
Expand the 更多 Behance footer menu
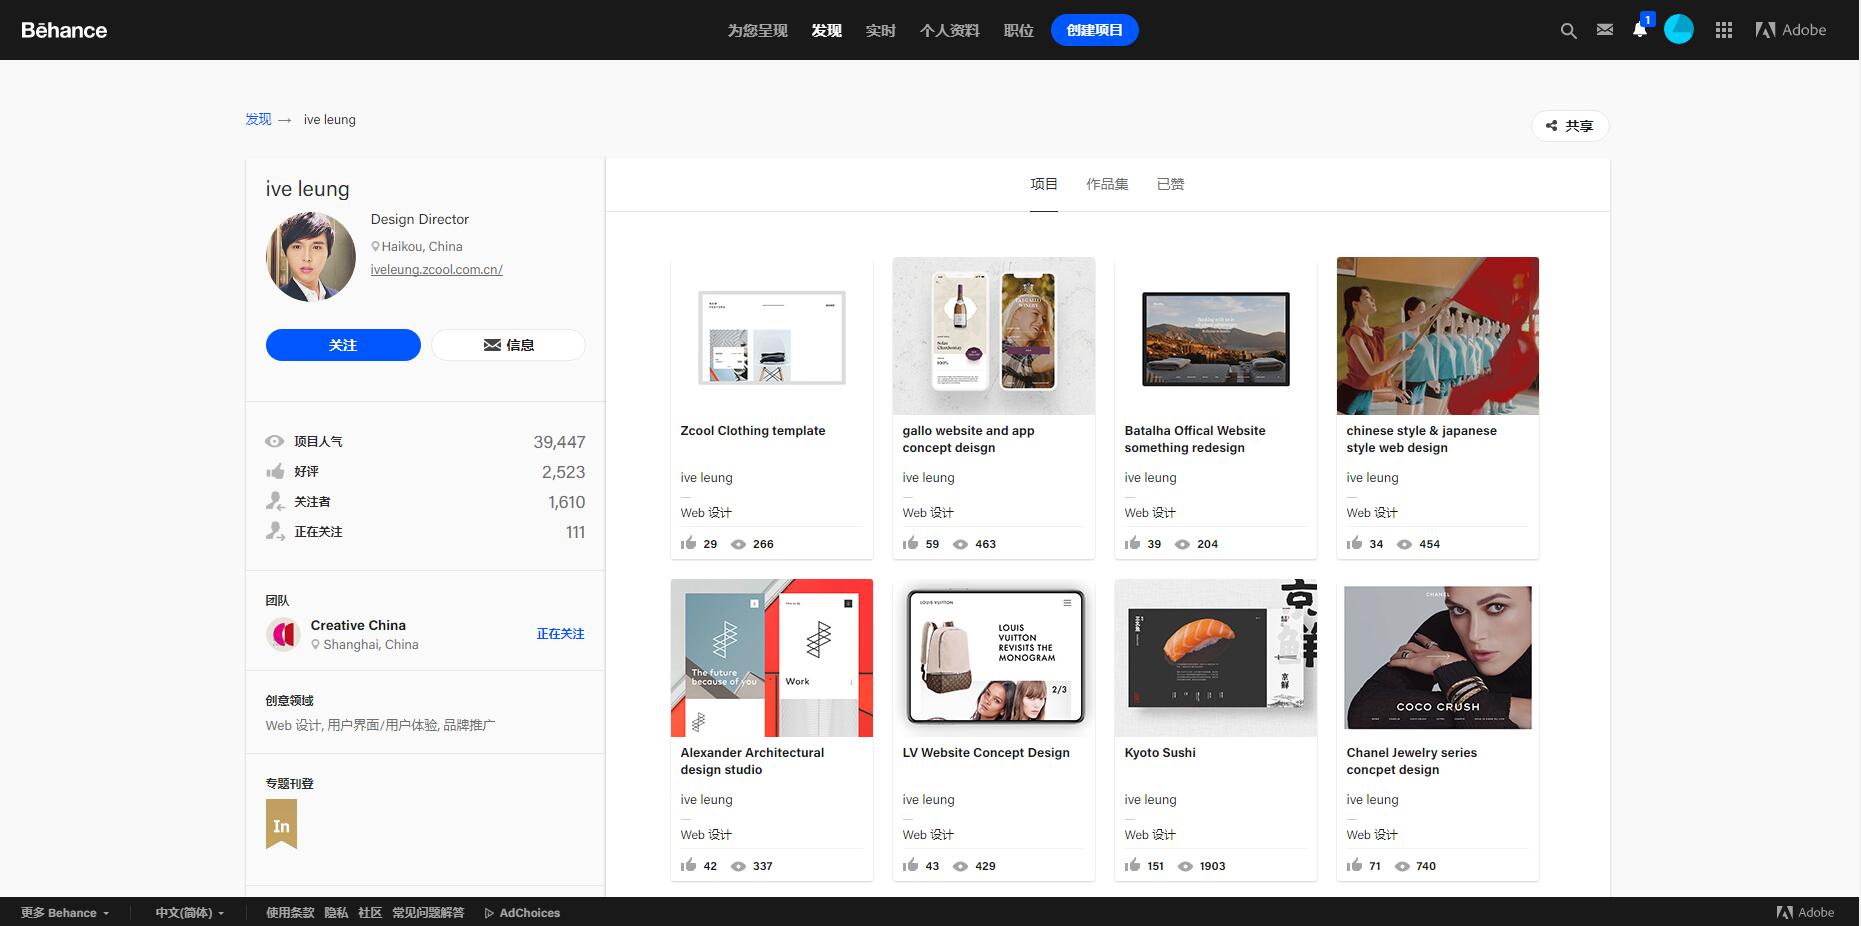click(65, 913)
